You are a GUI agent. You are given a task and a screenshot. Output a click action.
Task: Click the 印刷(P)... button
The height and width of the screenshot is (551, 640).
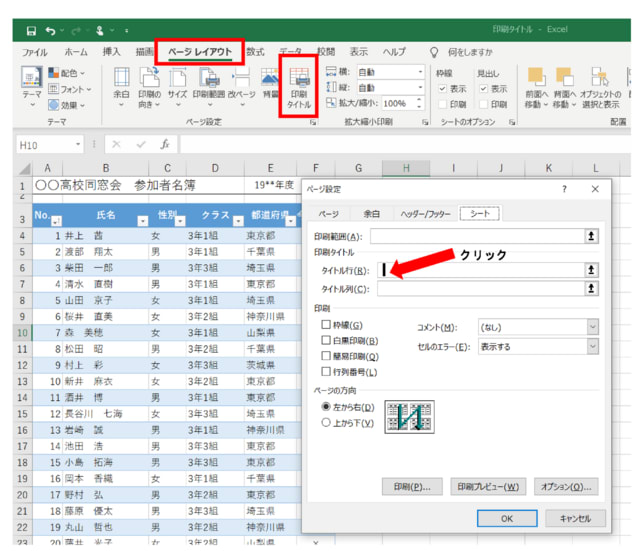pos(412,487)
